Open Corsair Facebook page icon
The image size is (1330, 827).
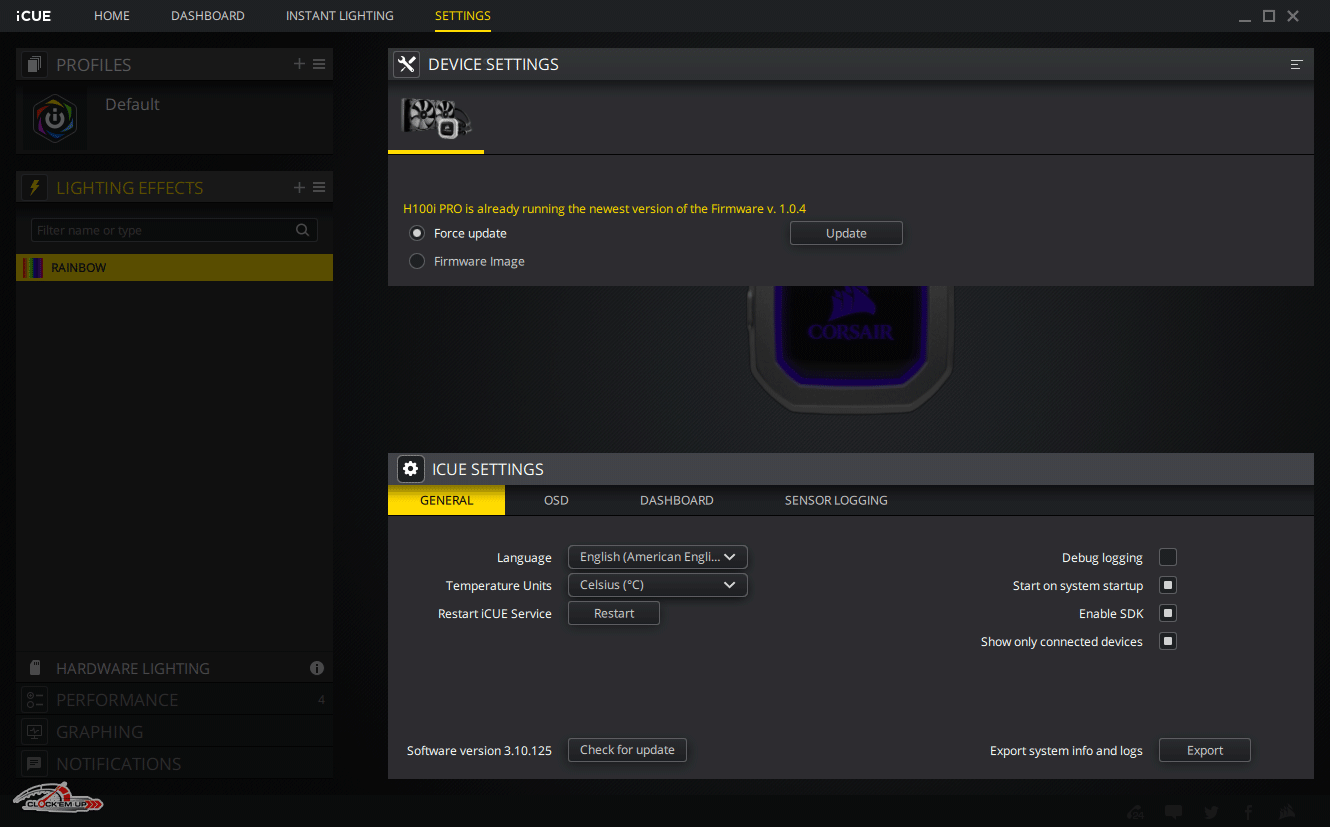pos(1249,812)
